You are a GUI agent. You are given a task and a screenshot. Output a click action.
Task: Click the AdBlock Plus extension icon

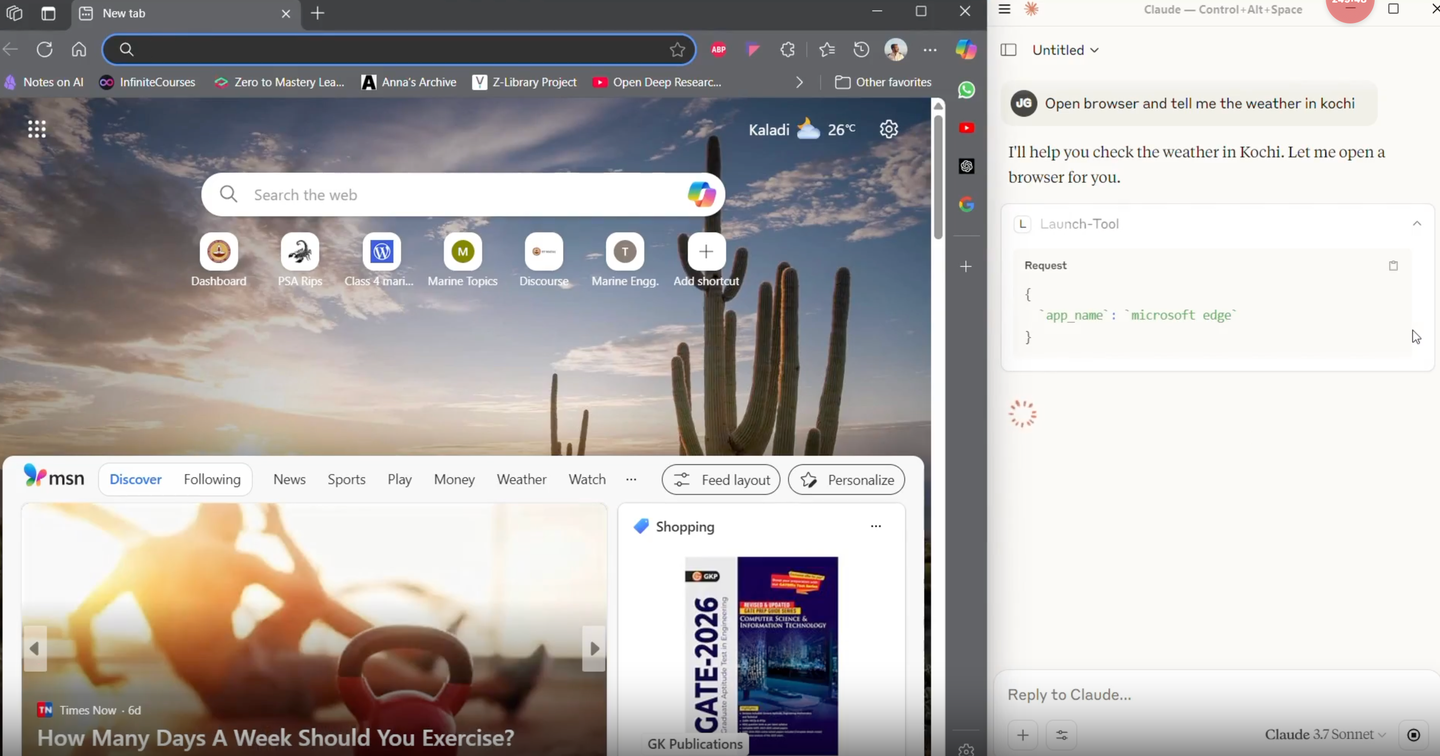pyautogui.click(x=719, y=50)
